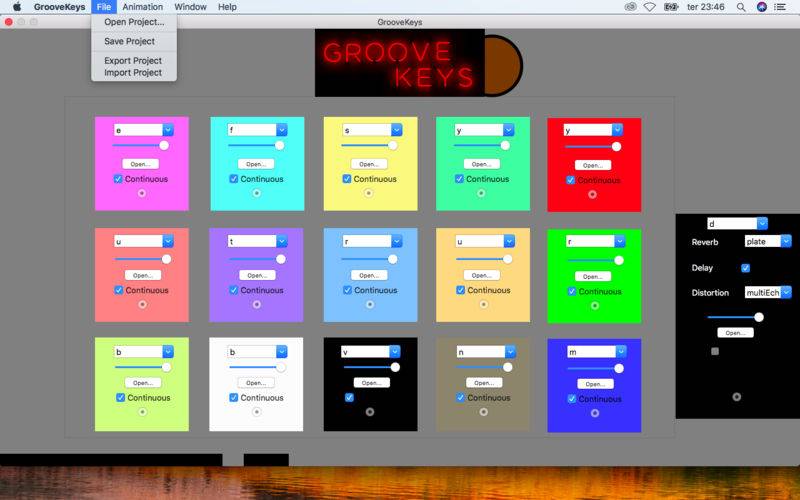Click gray square in effects panel
800x500 pixels.
[x=715, y=352]
